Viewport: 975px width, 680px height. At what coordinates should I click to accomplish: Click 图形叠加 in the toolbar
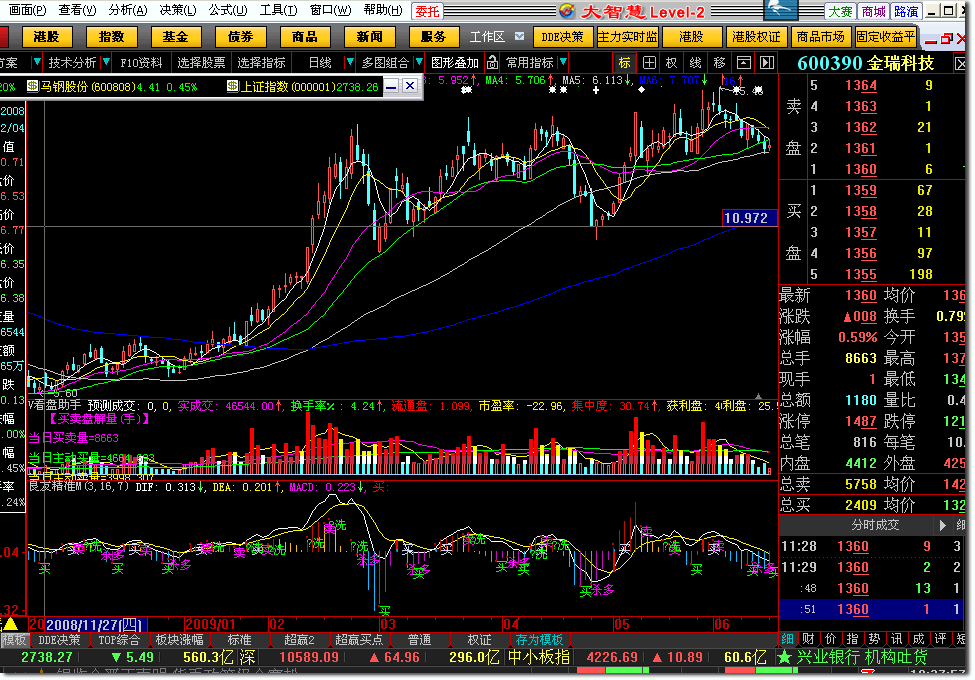click(x=455, y=63)
